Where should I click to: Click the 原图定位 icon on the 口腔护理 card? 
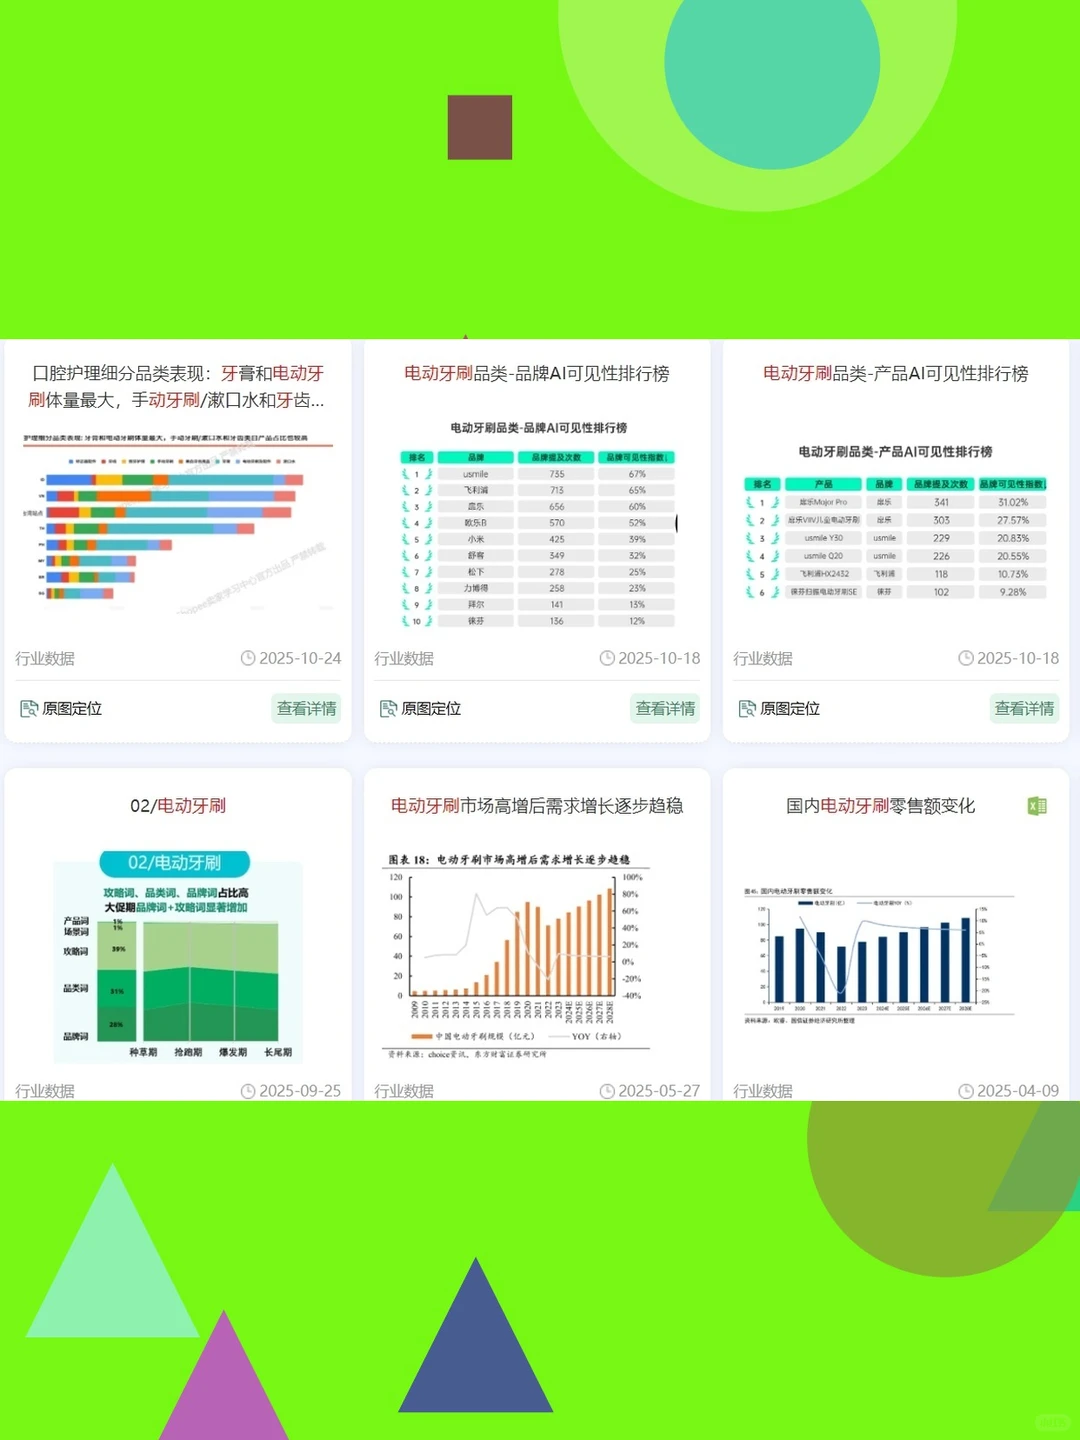tap(27, 708)
